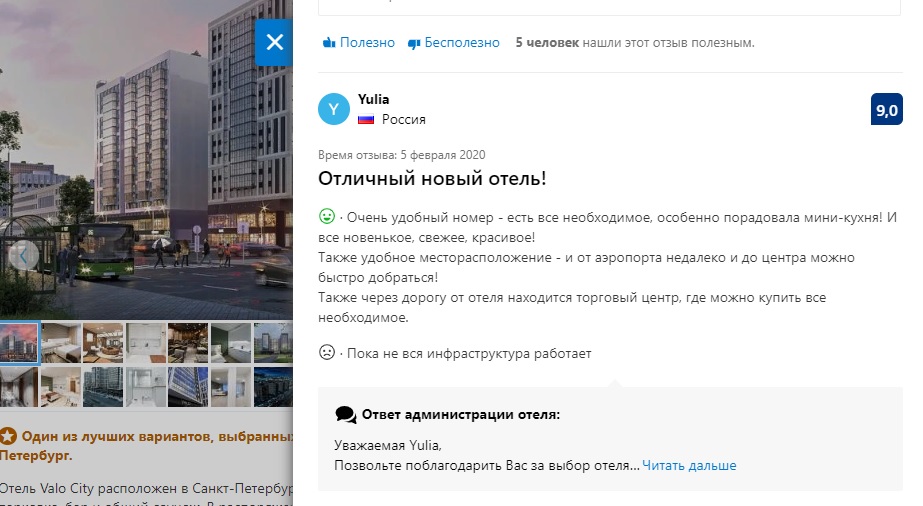The height and width of the screenshot is (506, 923).
Task: Select the towers with green lawn thumbnail
Action: (273, 342)
